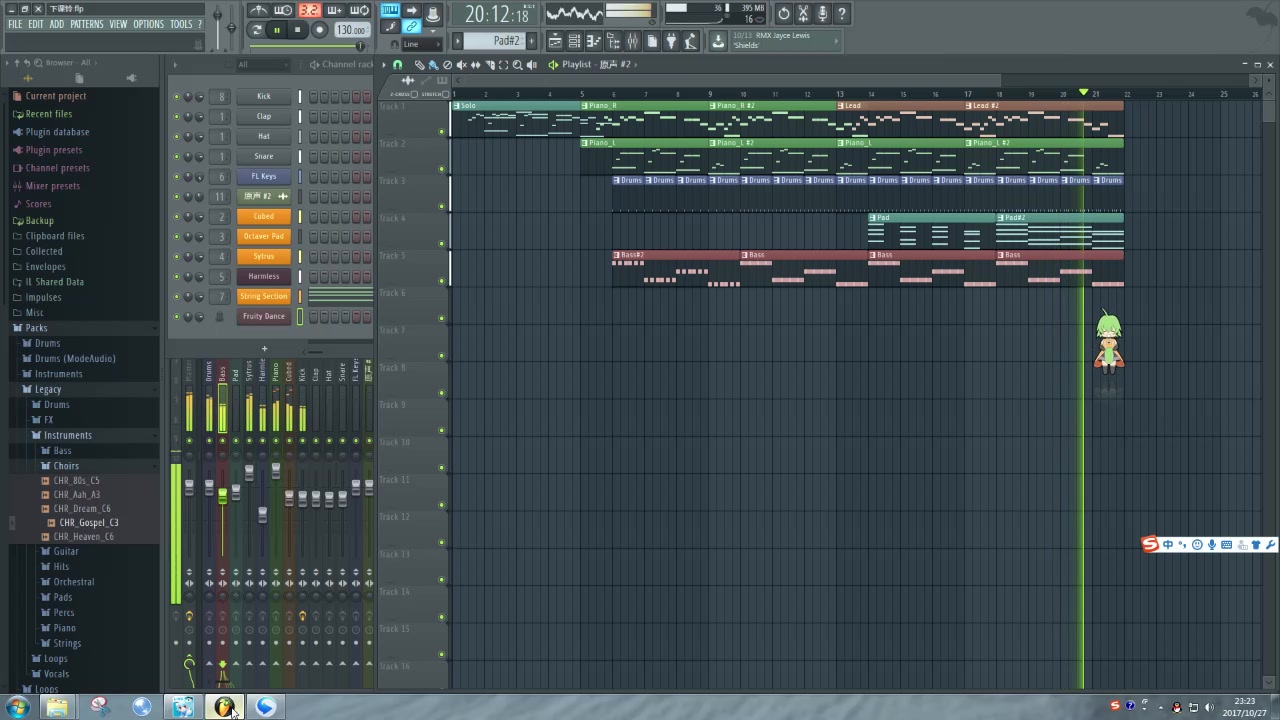Open the FL Keys channel button

pyautogui.click(x=264, y=176)
